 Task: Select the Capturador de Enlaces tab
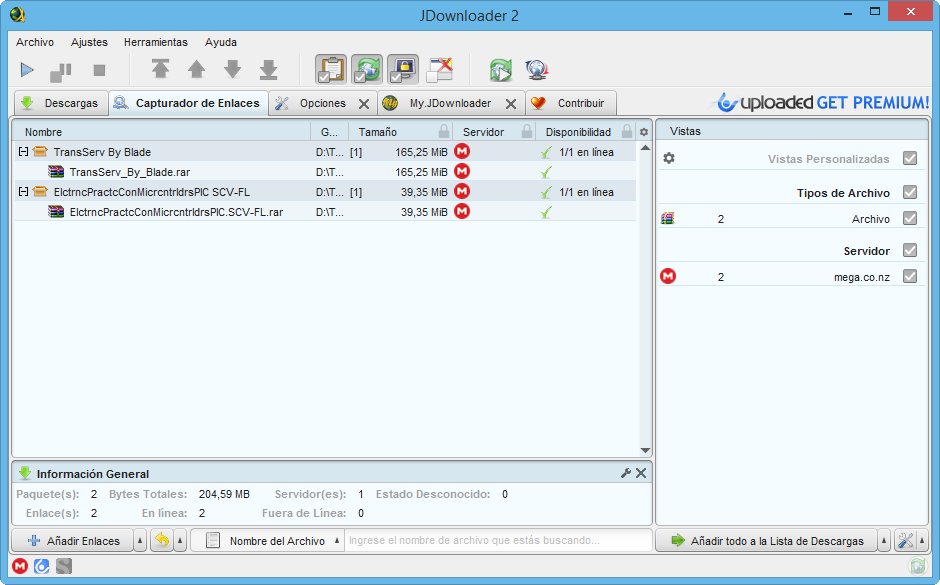click(188, 103)
